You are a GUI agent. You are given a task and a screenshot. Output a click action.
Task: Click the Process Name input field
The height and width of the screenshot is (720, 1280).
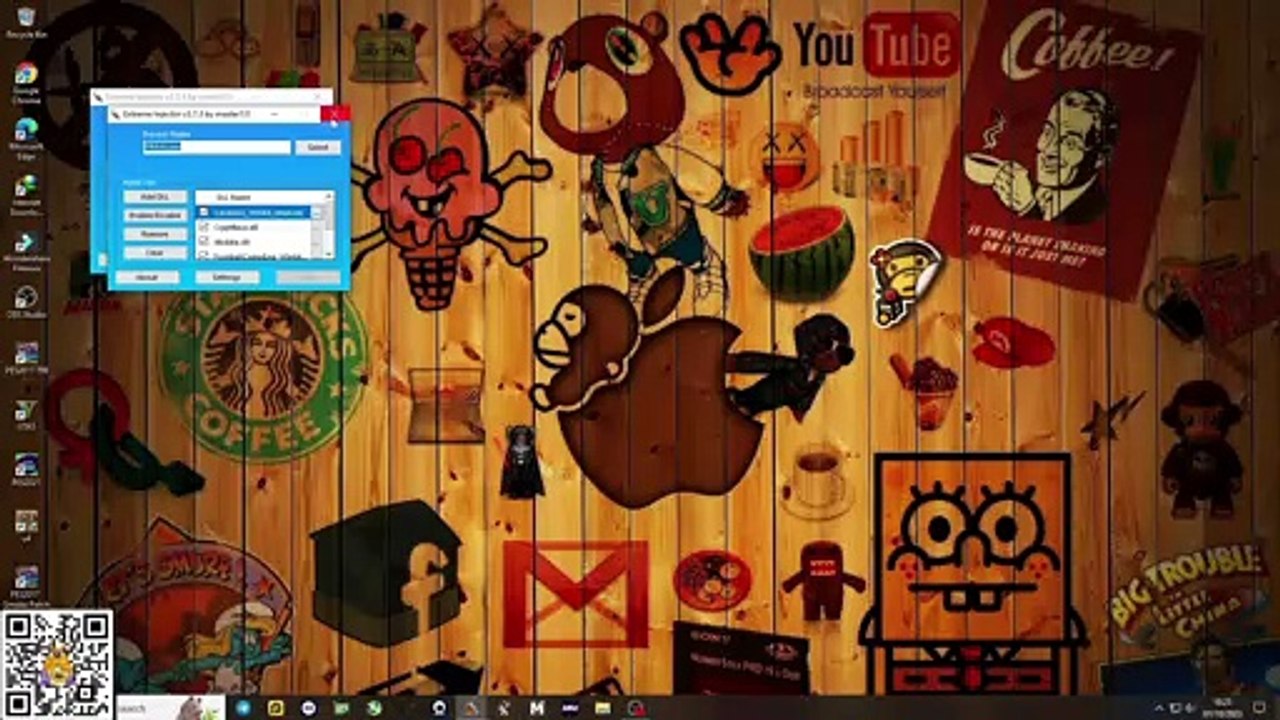click(216, 147)
